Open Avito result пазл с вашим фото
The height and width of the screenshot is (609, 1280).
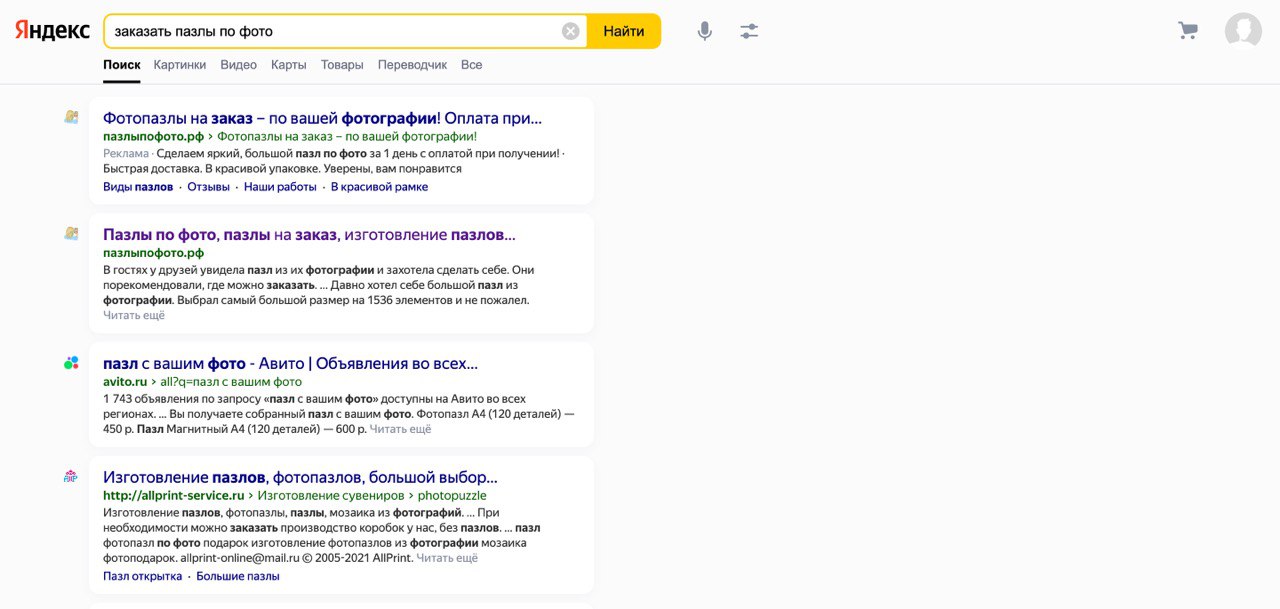point(290,363)
